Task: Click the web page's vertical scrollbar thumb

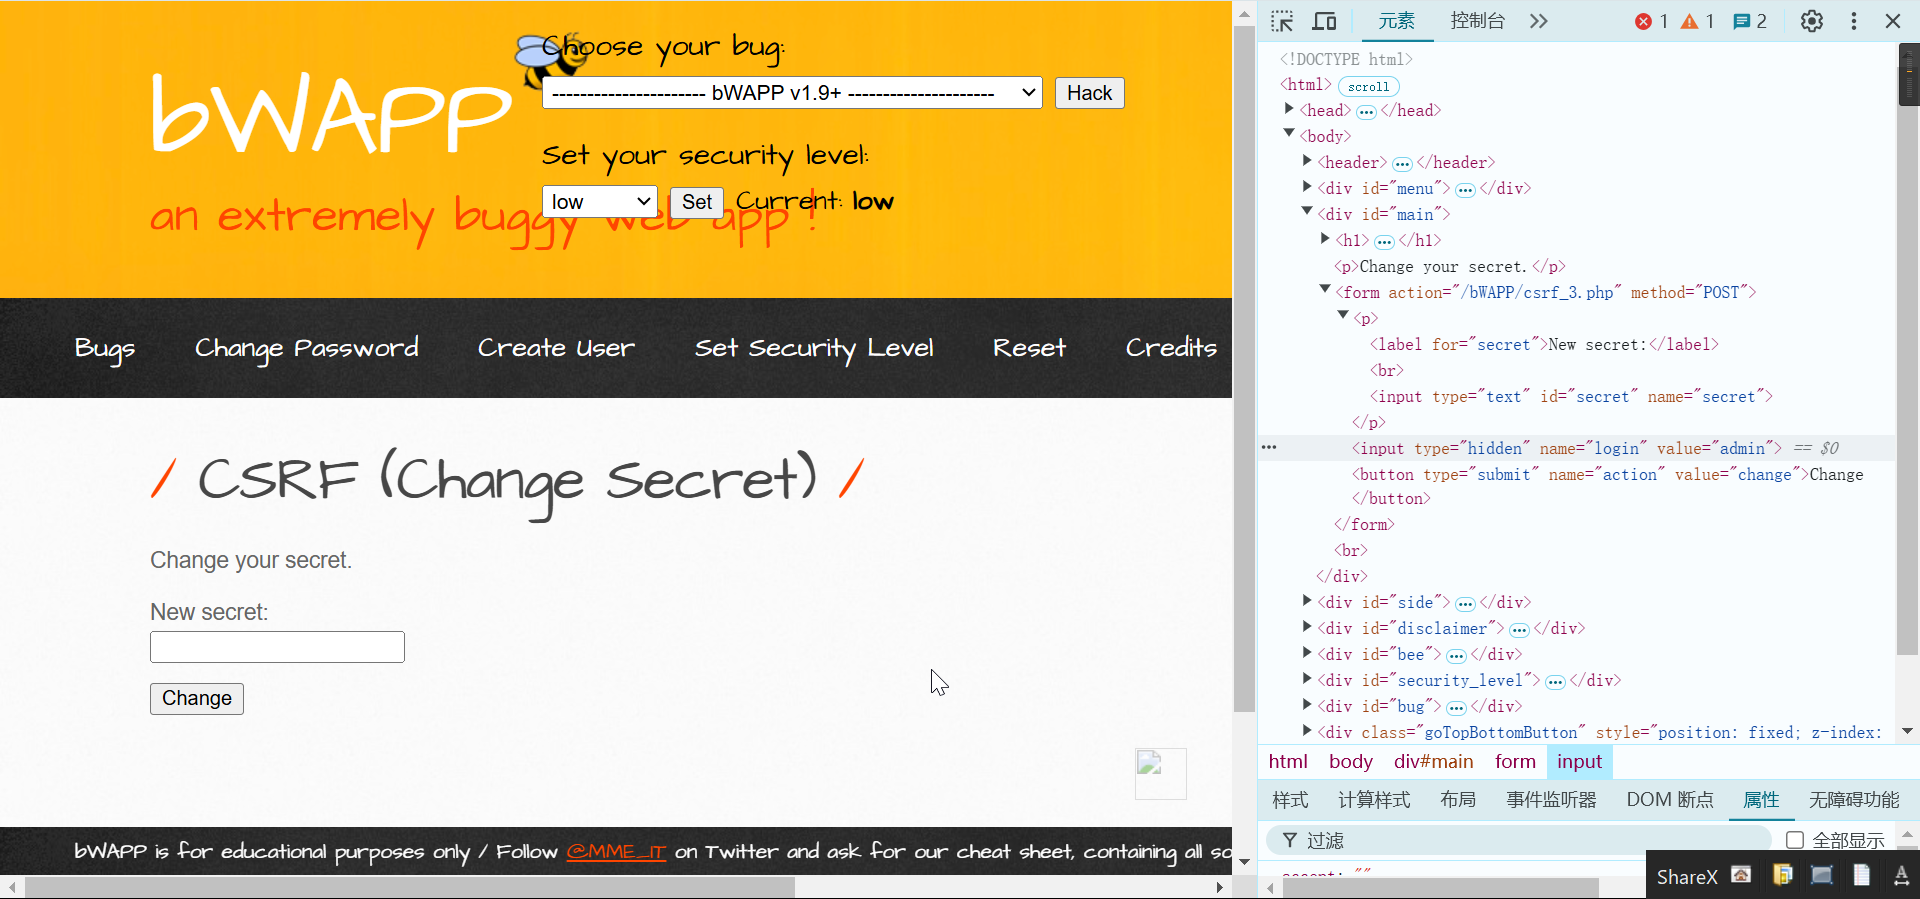Action: pyautogui.click(x=1244, y=369)
